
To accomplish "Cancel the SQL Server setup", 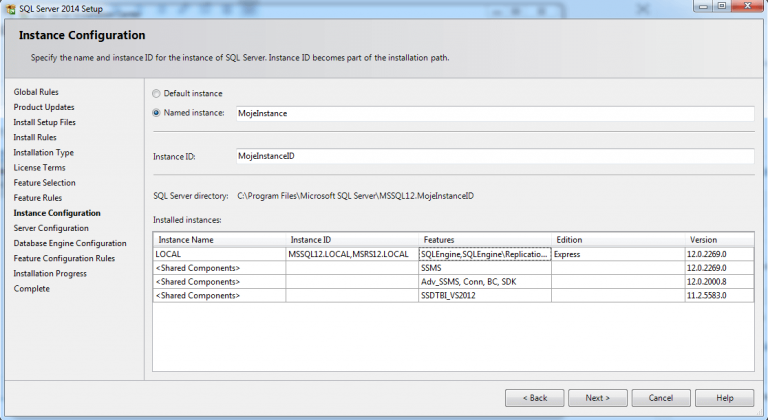I will (661, 398).
